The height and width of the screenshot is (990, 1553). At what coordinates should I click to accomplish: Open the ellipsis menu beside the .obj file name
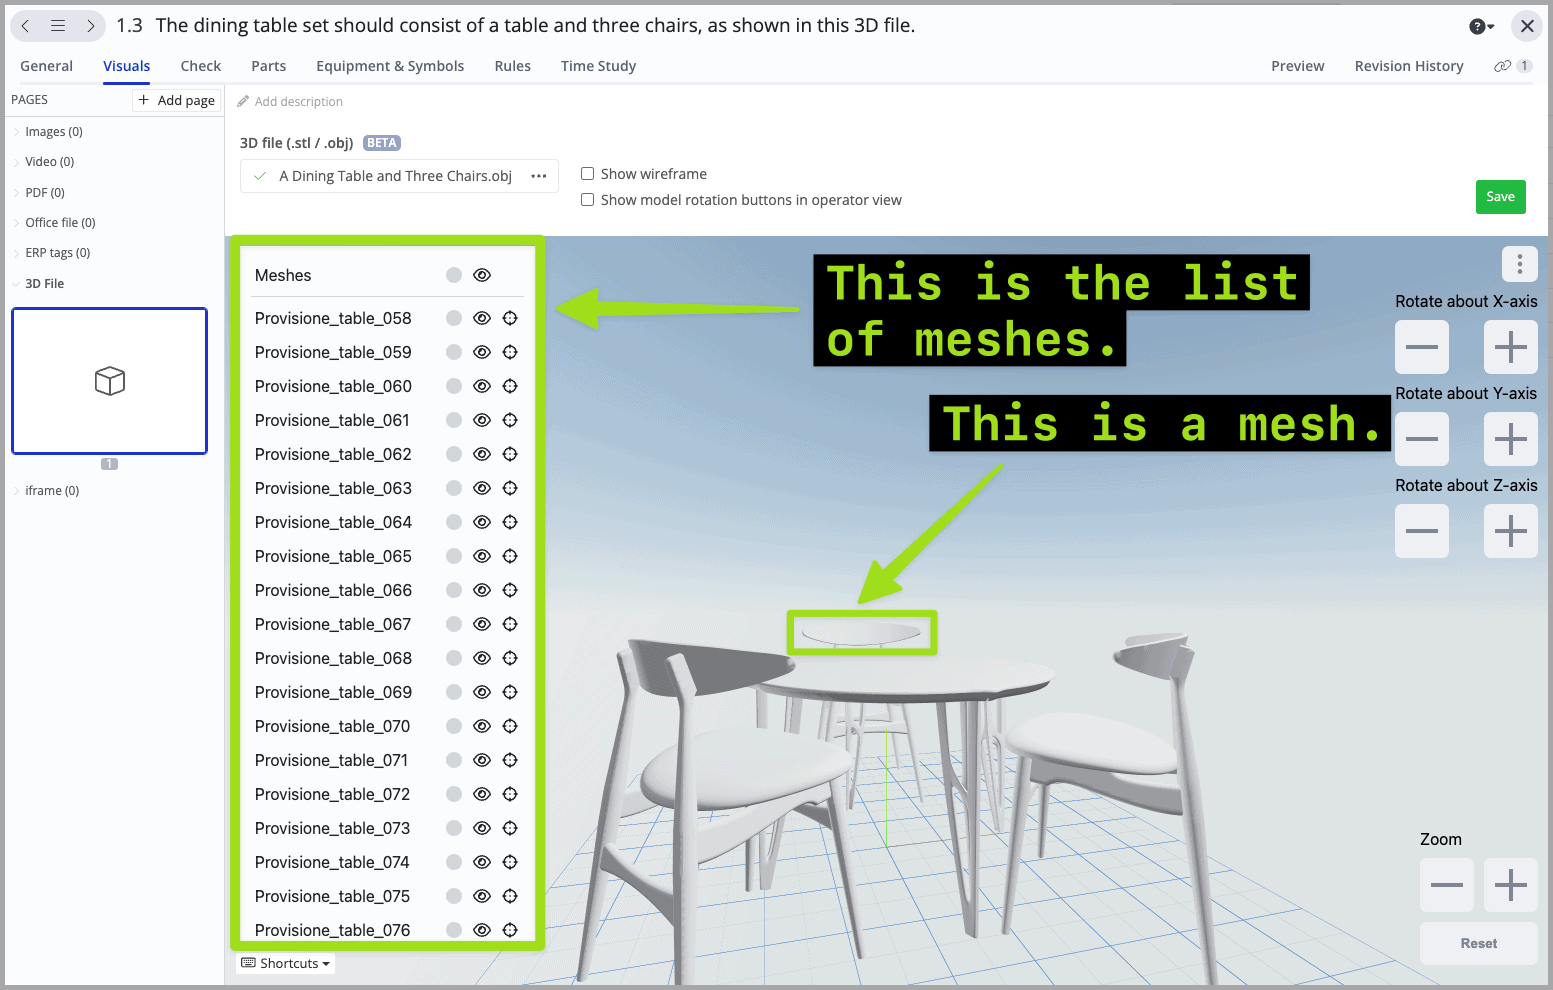click(x=539, y=175)
